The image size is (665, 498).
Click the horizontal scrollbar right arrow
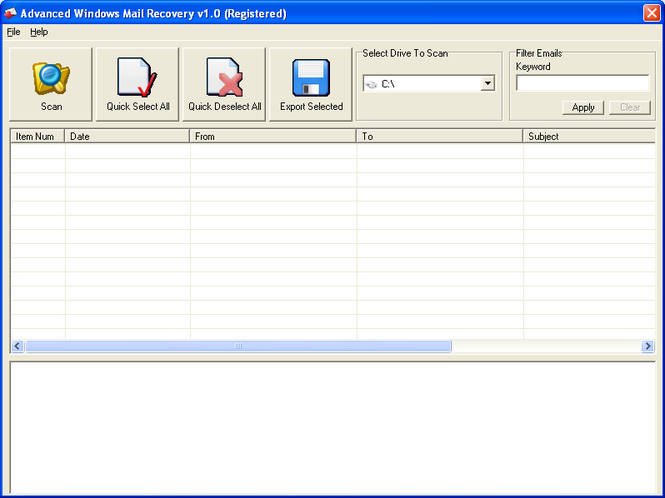coord(648,346)
